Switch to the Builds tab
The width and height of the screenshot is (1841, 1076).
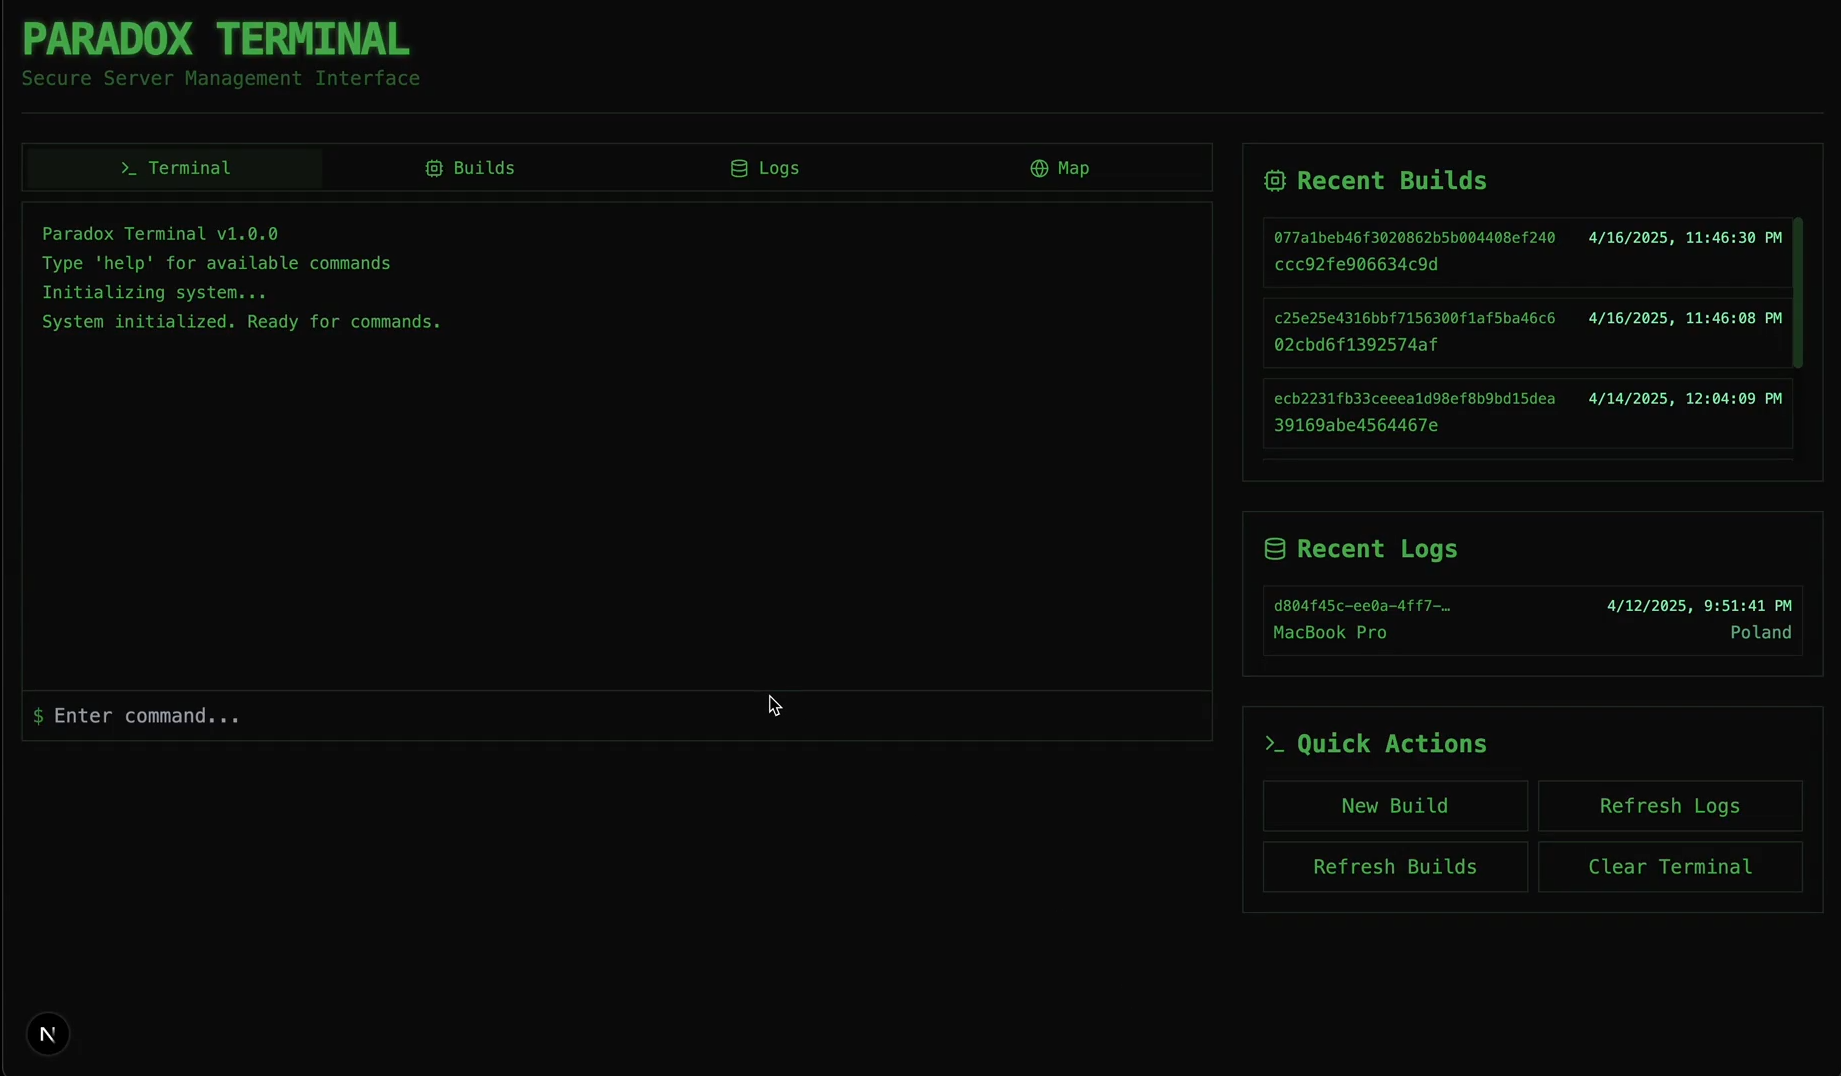[470, 169]
